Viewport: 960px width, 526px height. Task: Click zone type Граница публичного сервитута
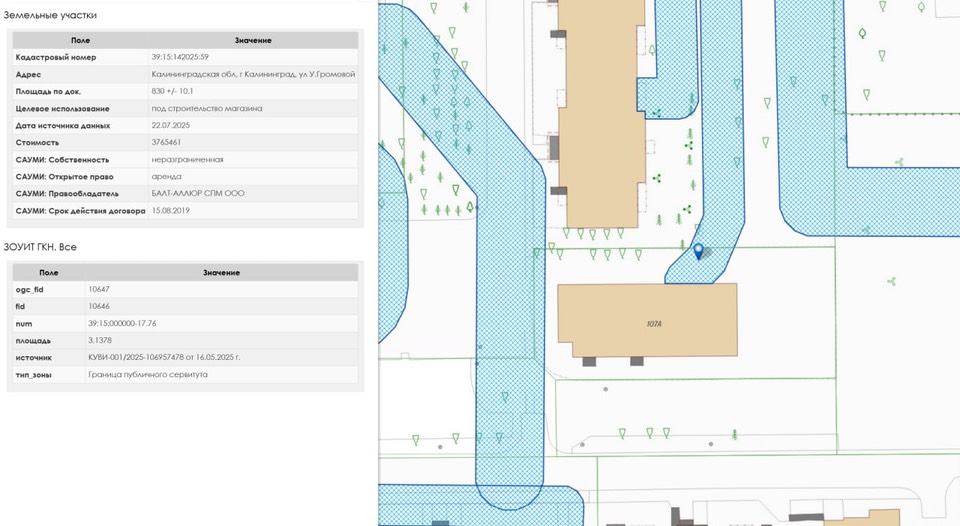[x=148, y=374]
